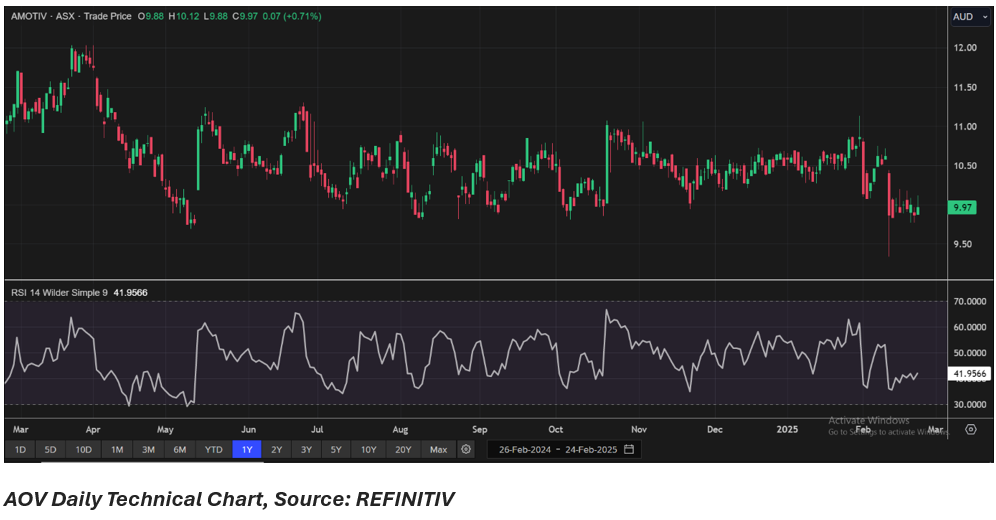Click the 60.0000 RSI axis label
This screenshot has height=520, width=996.
[x=970, y=328]
